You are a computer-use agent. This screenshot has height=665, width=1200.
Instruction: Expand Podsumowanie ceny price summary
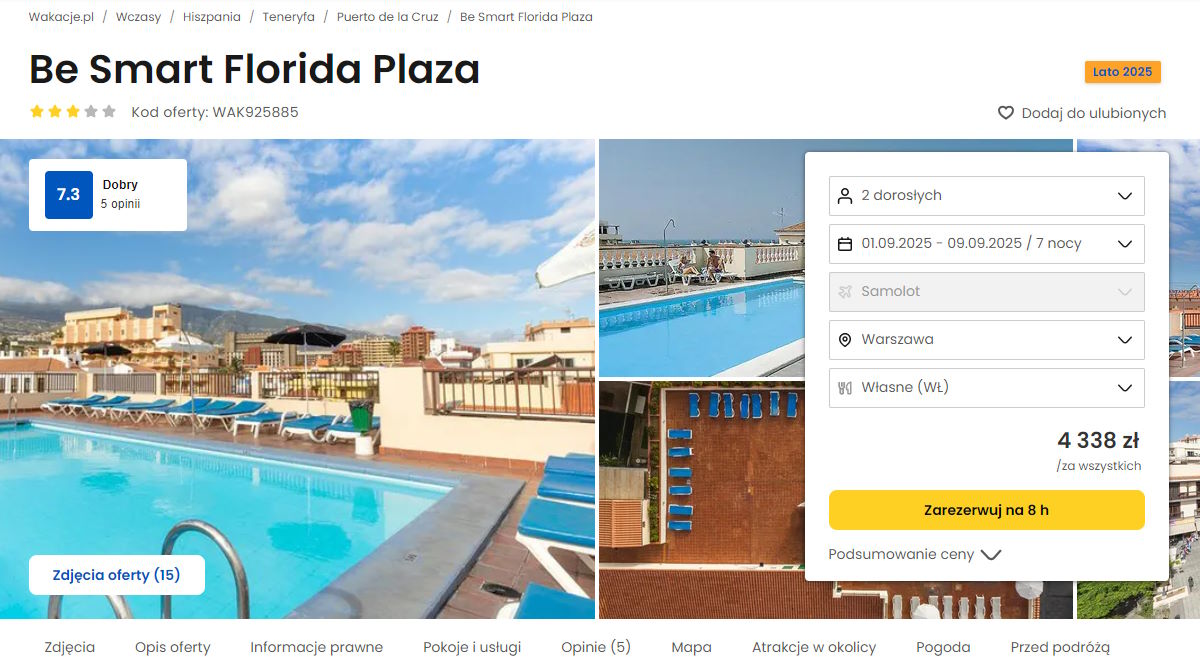(x=915, y=554)
